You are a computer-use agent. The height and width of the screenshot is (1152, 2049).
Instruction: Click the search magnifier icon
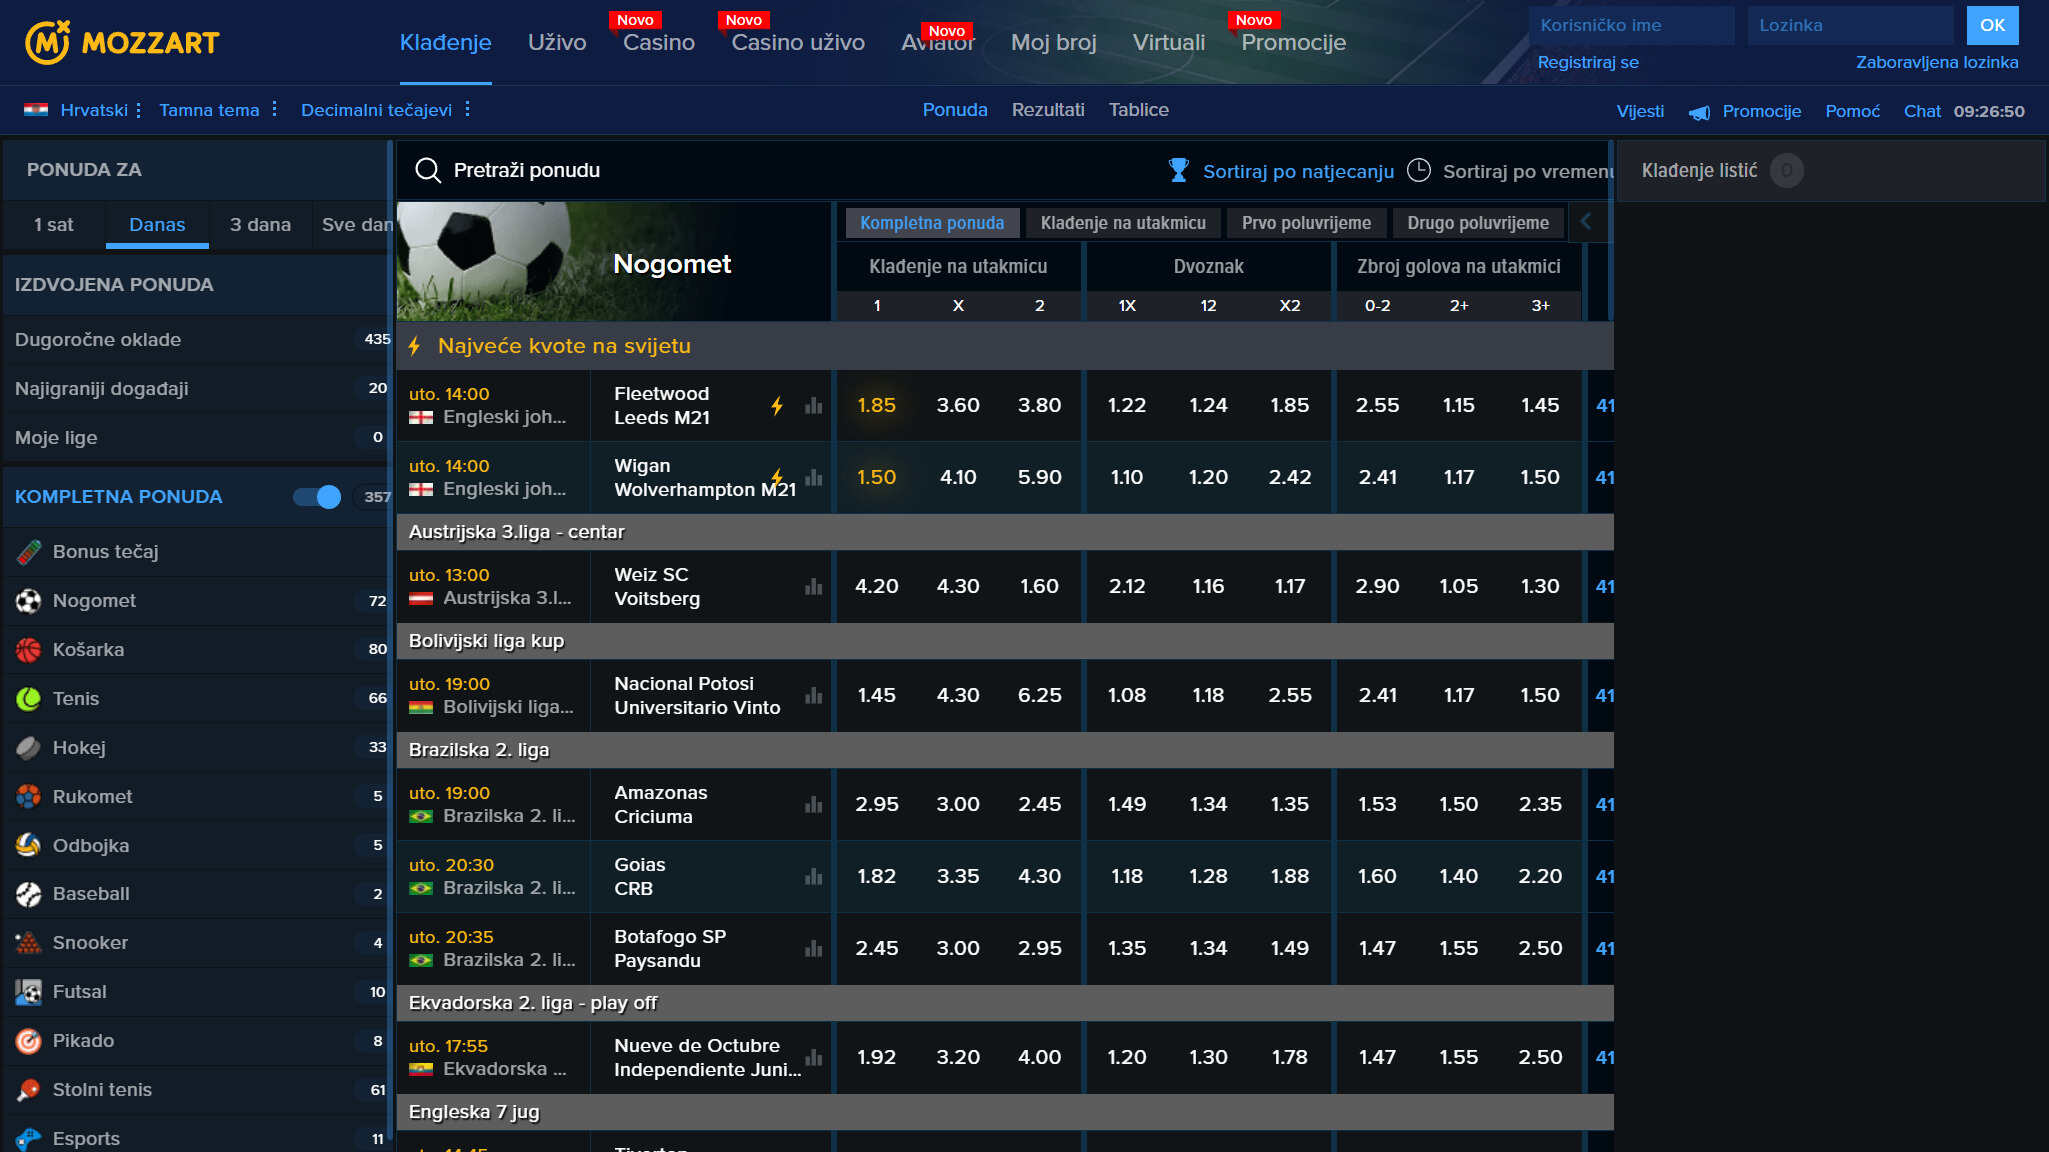coord(428,170)
